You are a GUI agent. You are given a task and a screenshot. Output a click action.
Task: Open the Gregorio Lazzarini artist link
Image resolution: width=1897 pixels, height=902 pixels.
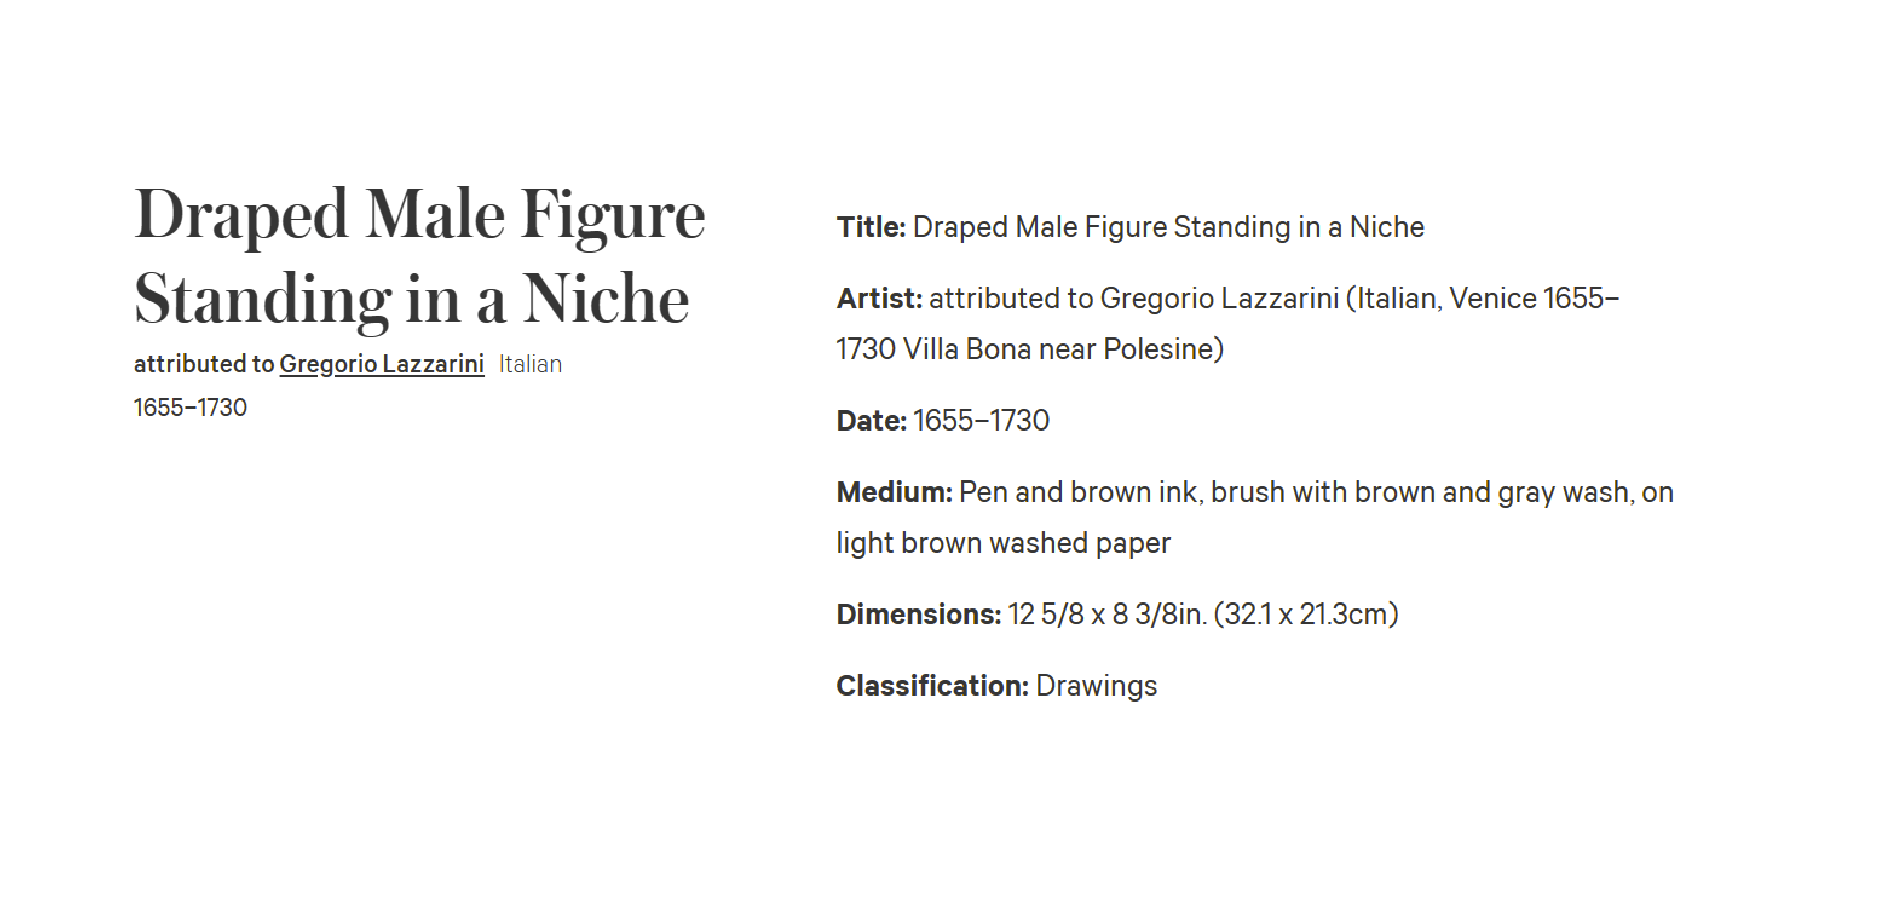[381, 364]
